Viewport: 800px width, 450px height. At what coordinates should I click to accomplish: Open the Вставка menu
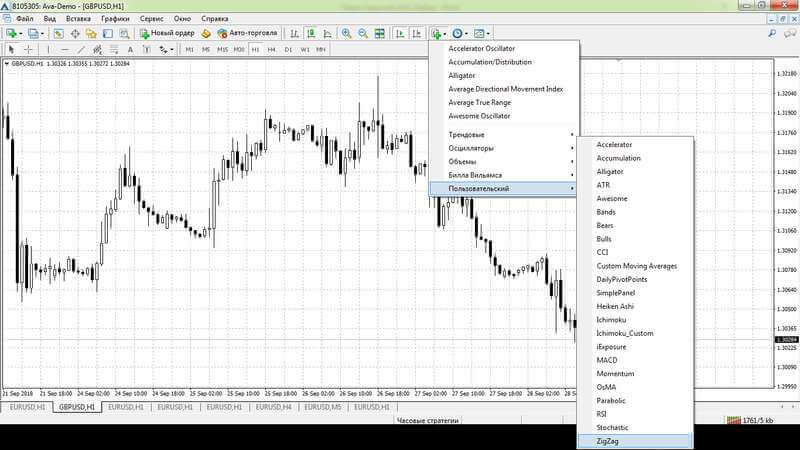coord(78,19)
